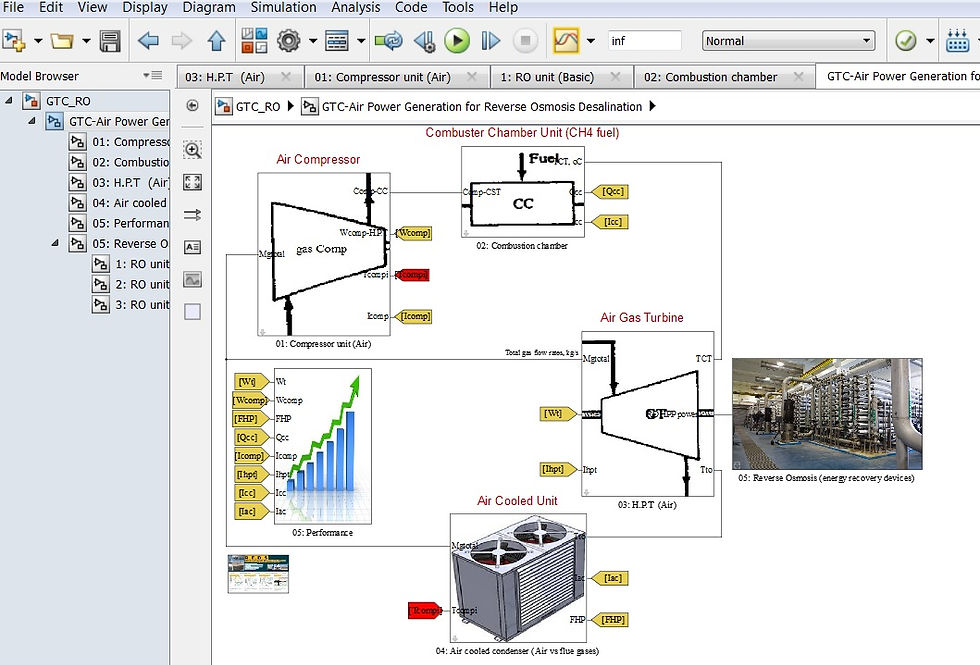Open model configuration parameters gear
Image resolution: width=980 pixels, height=665 pixels.
click(288, 41)
